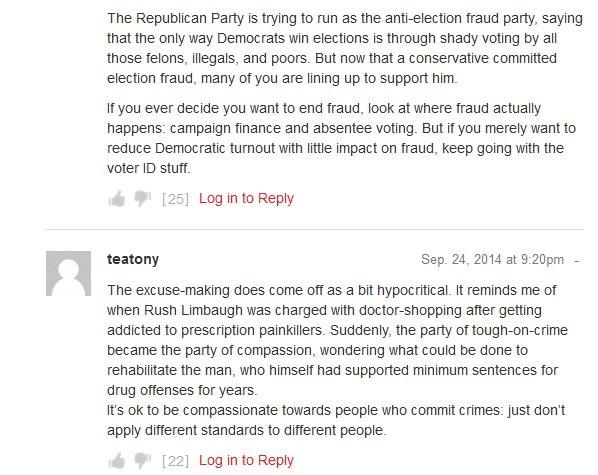Select the [22] vote count
The image size is (598, 475).
point(175,461)
